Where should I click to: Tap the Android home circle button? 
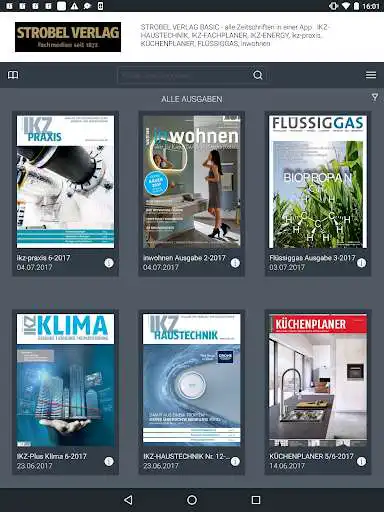click(192, 500)
